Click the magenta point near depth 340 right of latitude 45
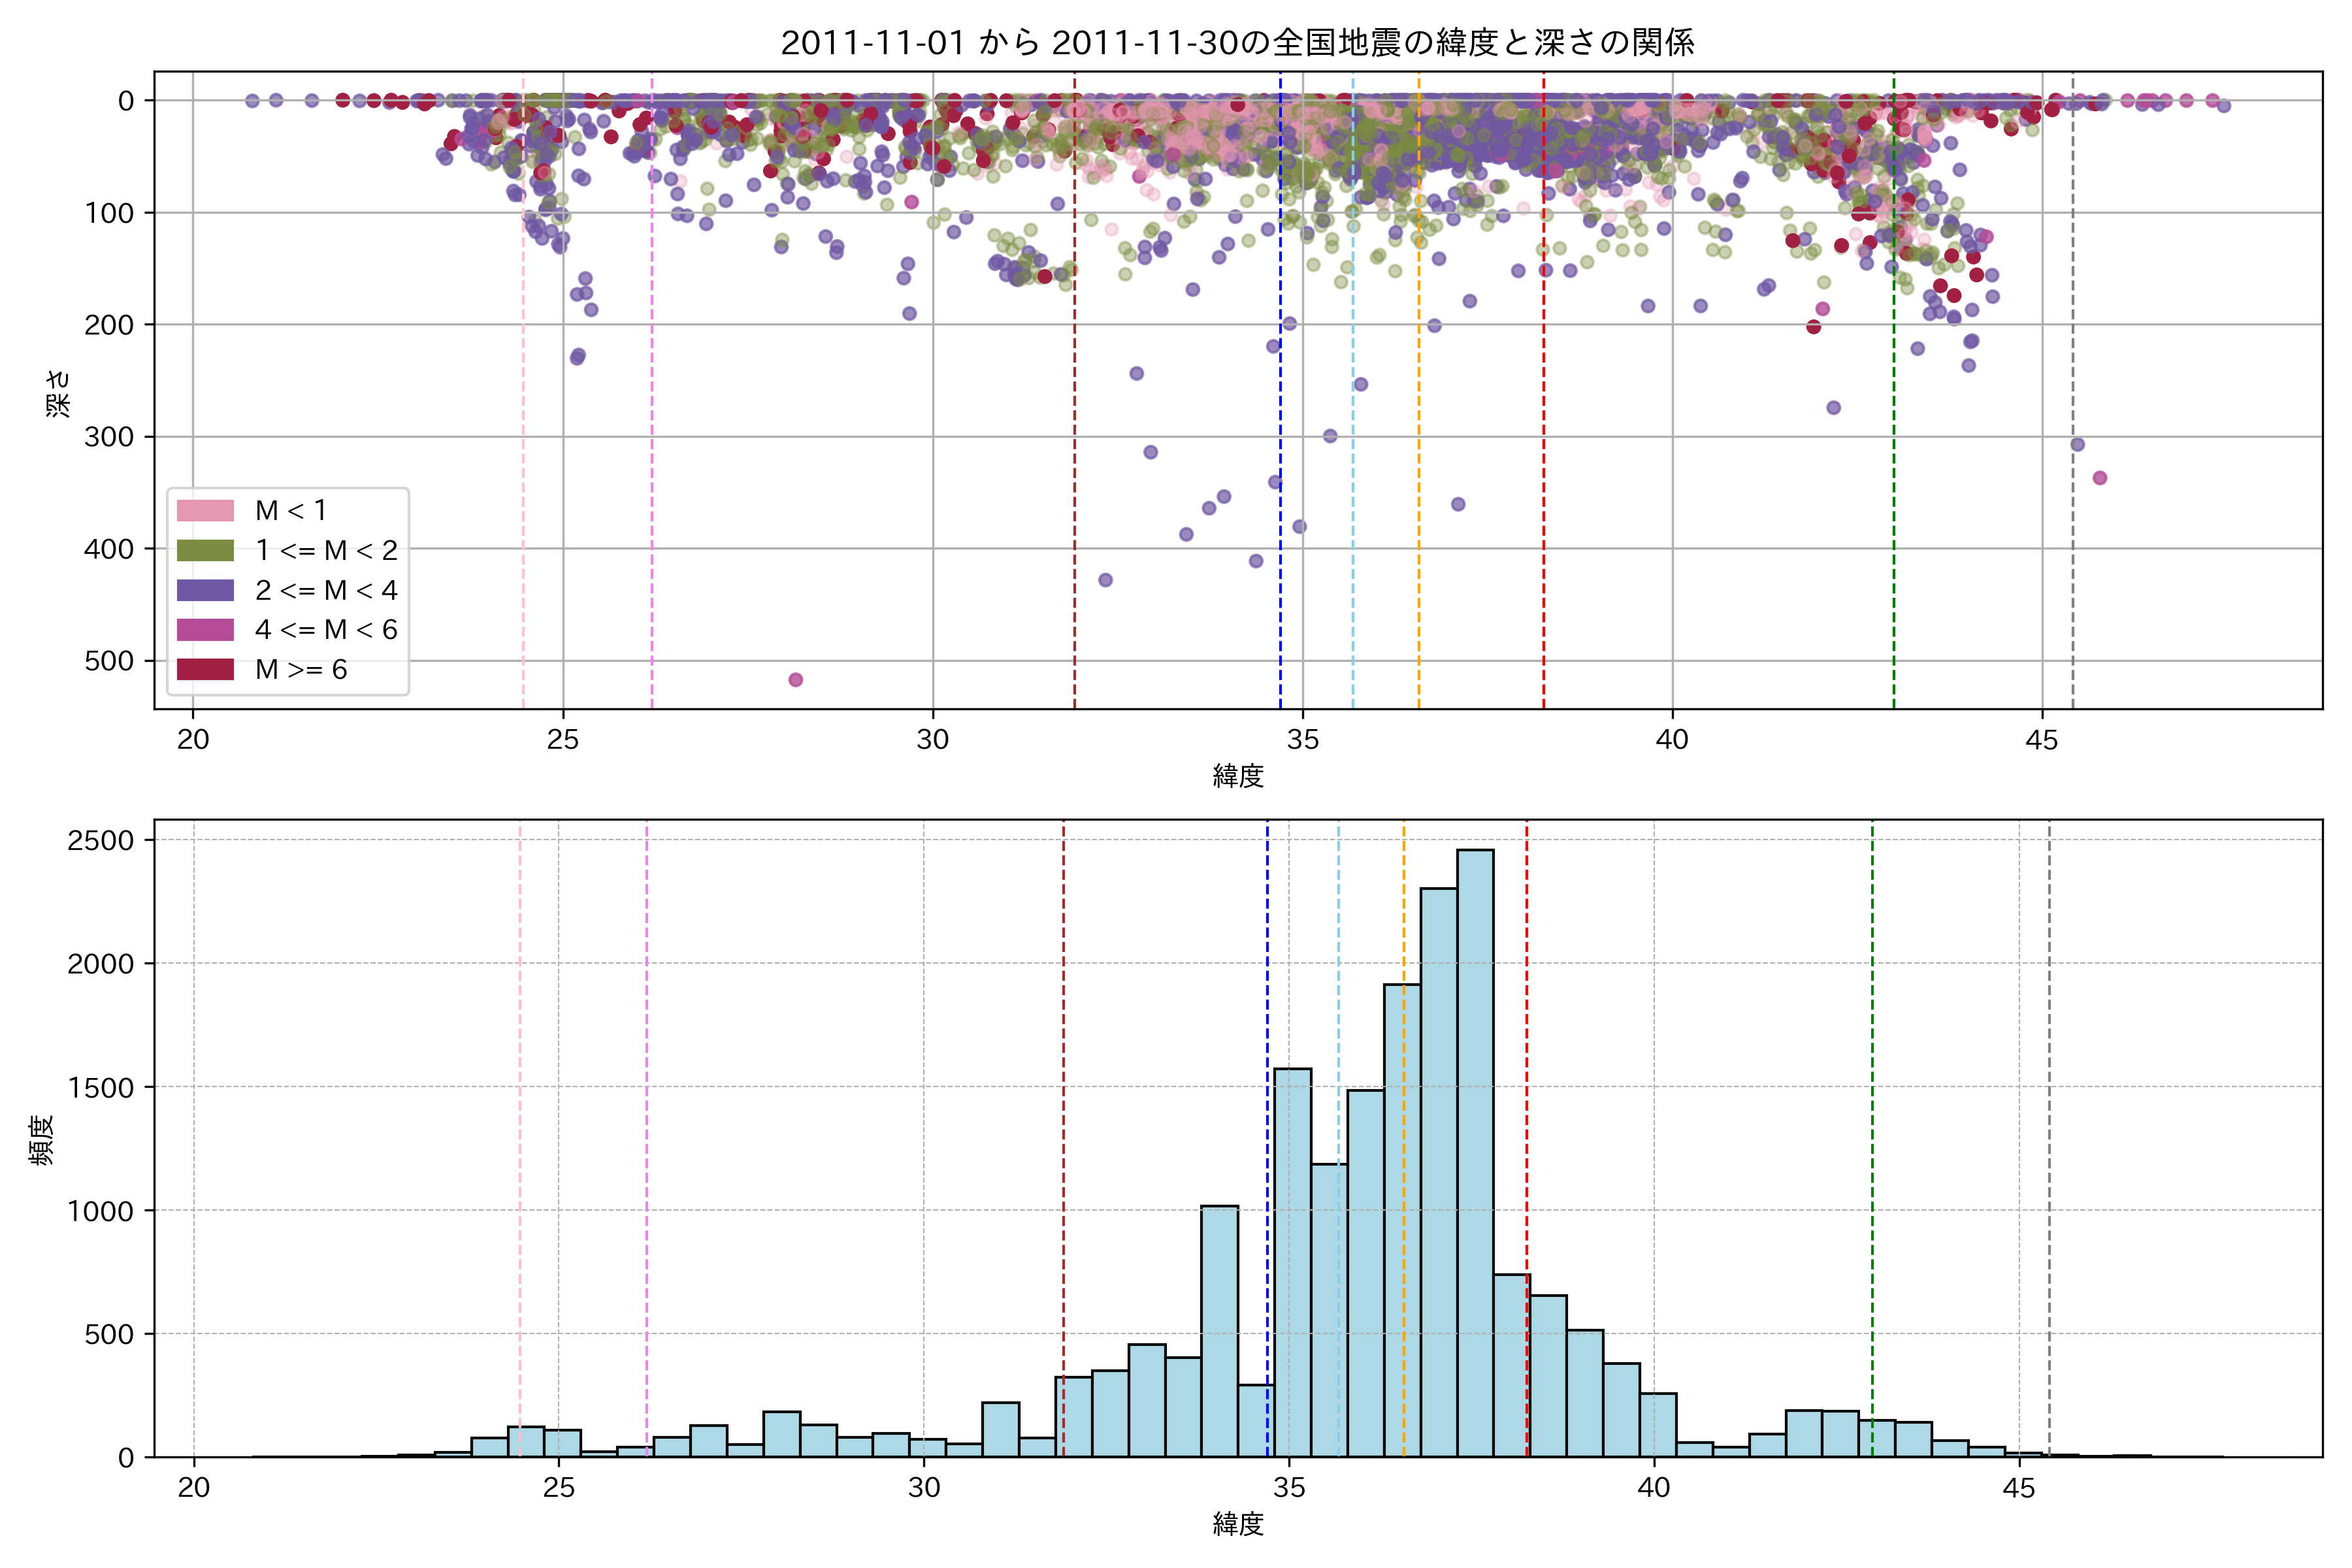 [x=2100, y=478]
